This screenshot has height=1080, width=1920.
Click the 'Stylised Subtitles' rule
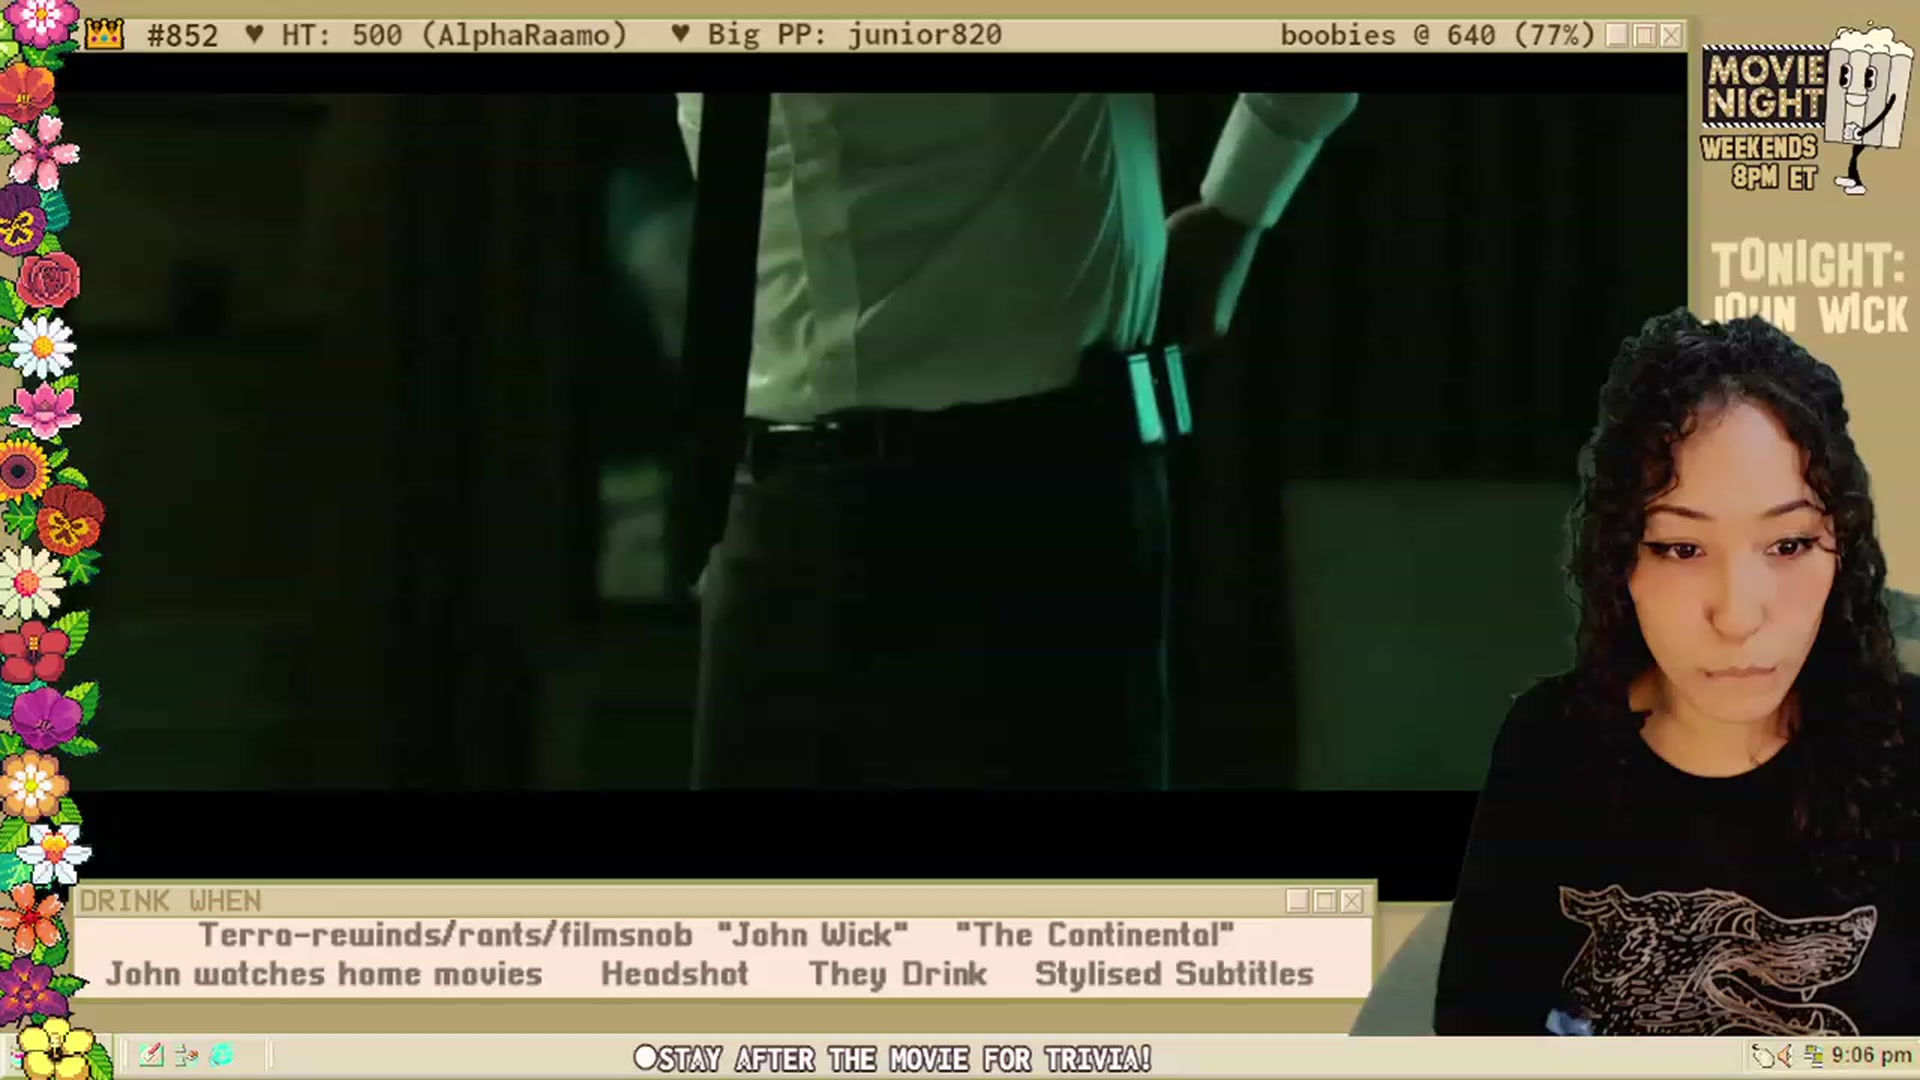1175,974
